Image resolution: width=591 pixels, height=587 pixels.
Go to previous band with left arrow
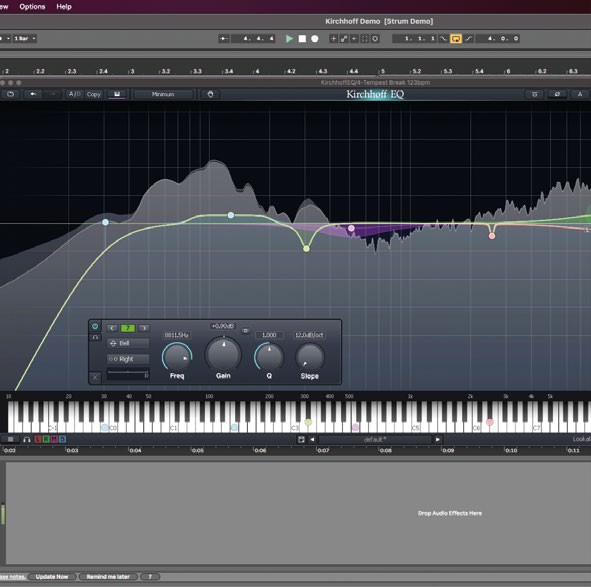pyautogui.click(x=112, y=328)
